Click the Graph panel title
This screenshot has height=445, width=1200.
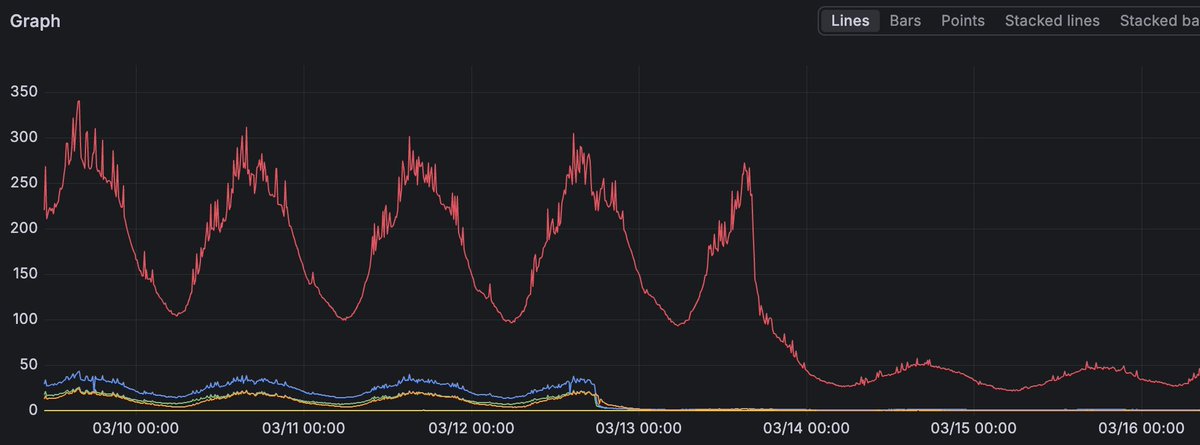tap(35, 21)
